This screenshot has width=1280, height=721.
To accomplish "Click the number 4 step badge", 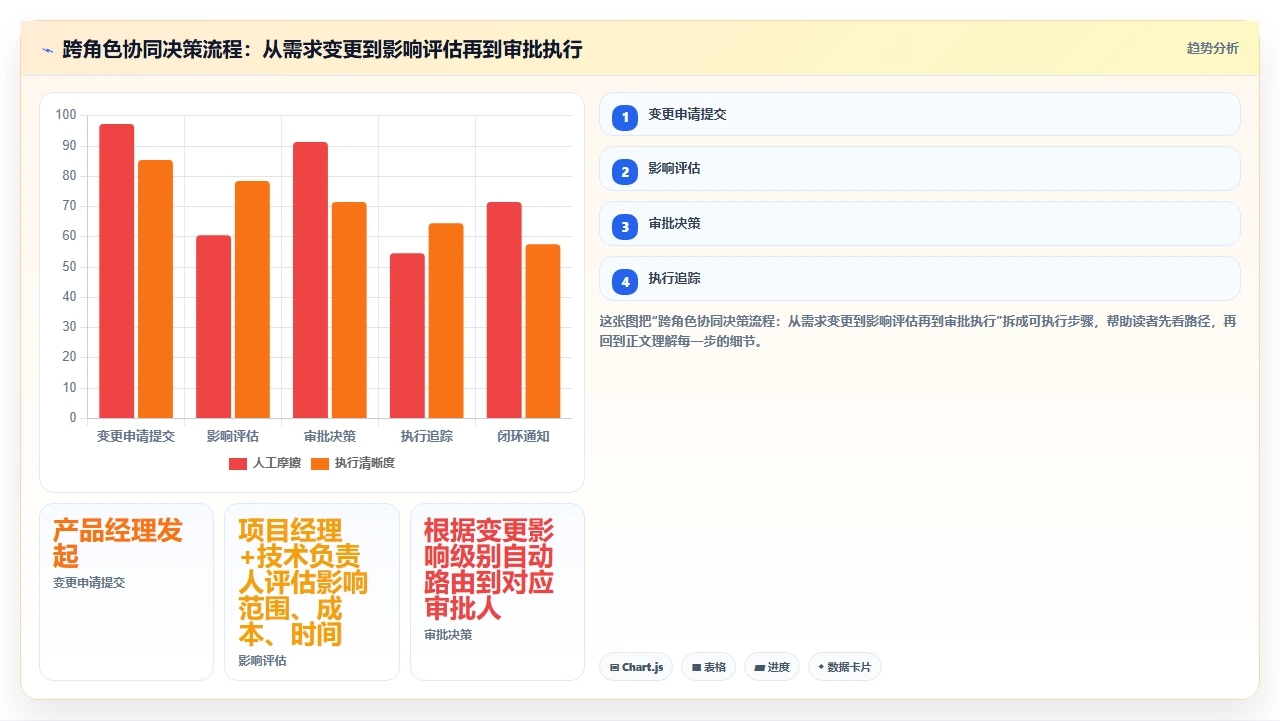I will [x=625, y=282].
